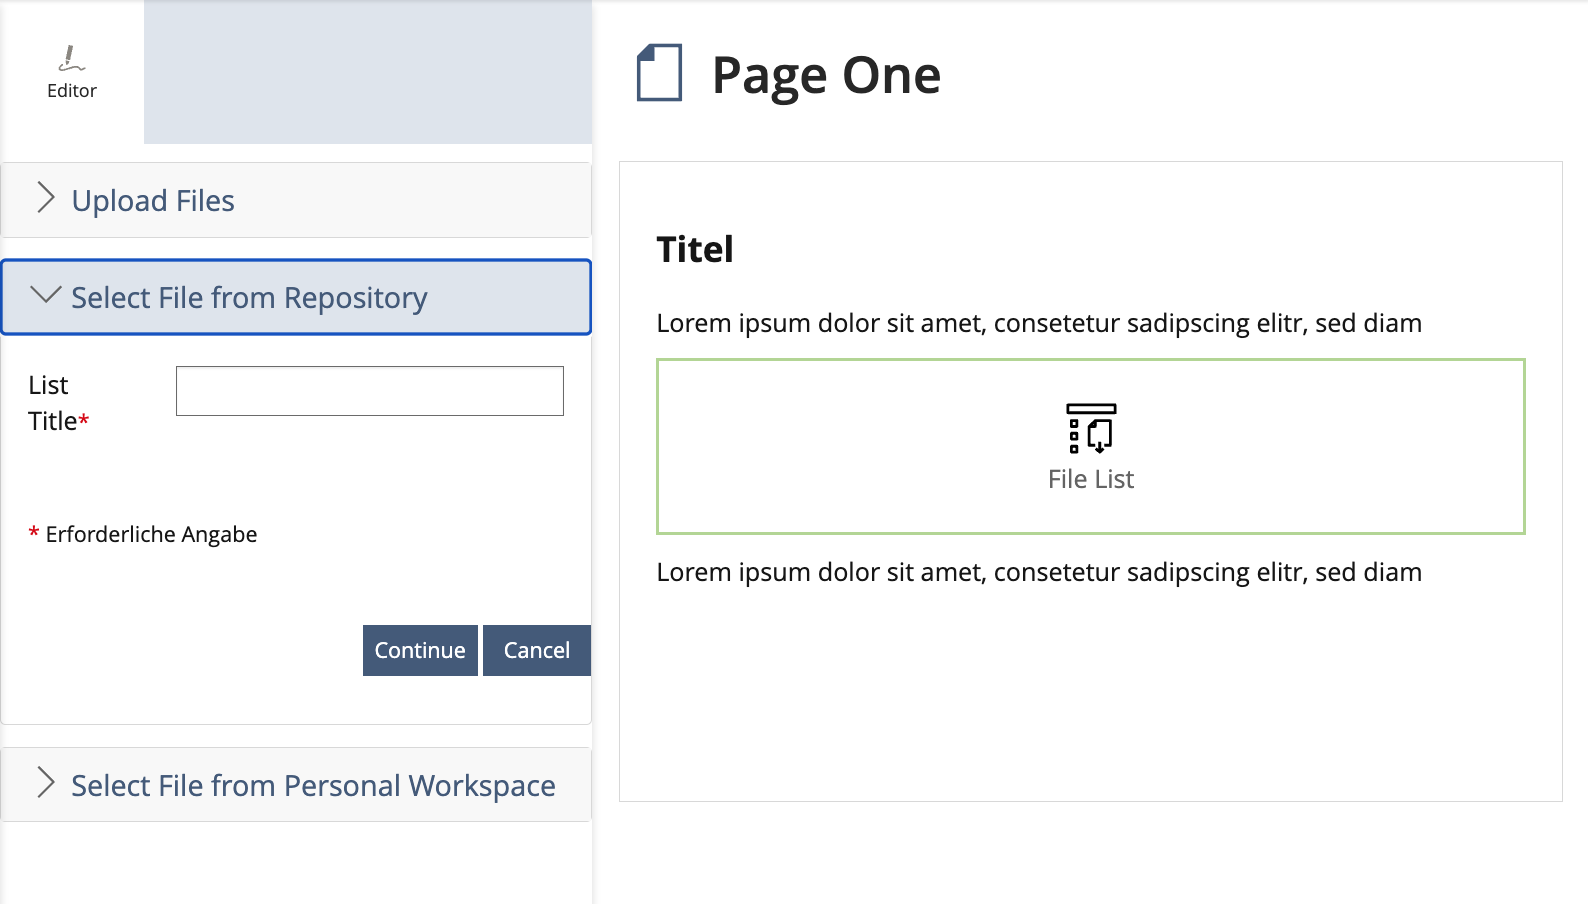Viewport: 1588px width, 904px height.
Task: Click the File List icon
Action: [1090, 428]
